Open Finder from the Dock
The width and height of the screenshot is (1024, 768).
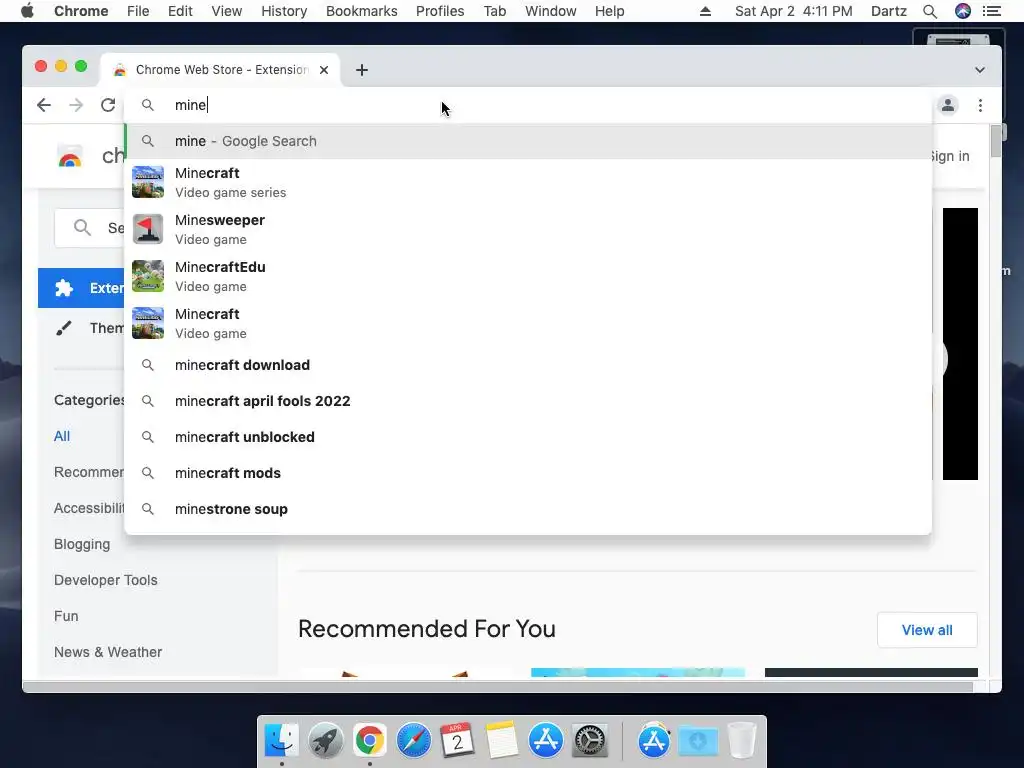click(281, 741)
